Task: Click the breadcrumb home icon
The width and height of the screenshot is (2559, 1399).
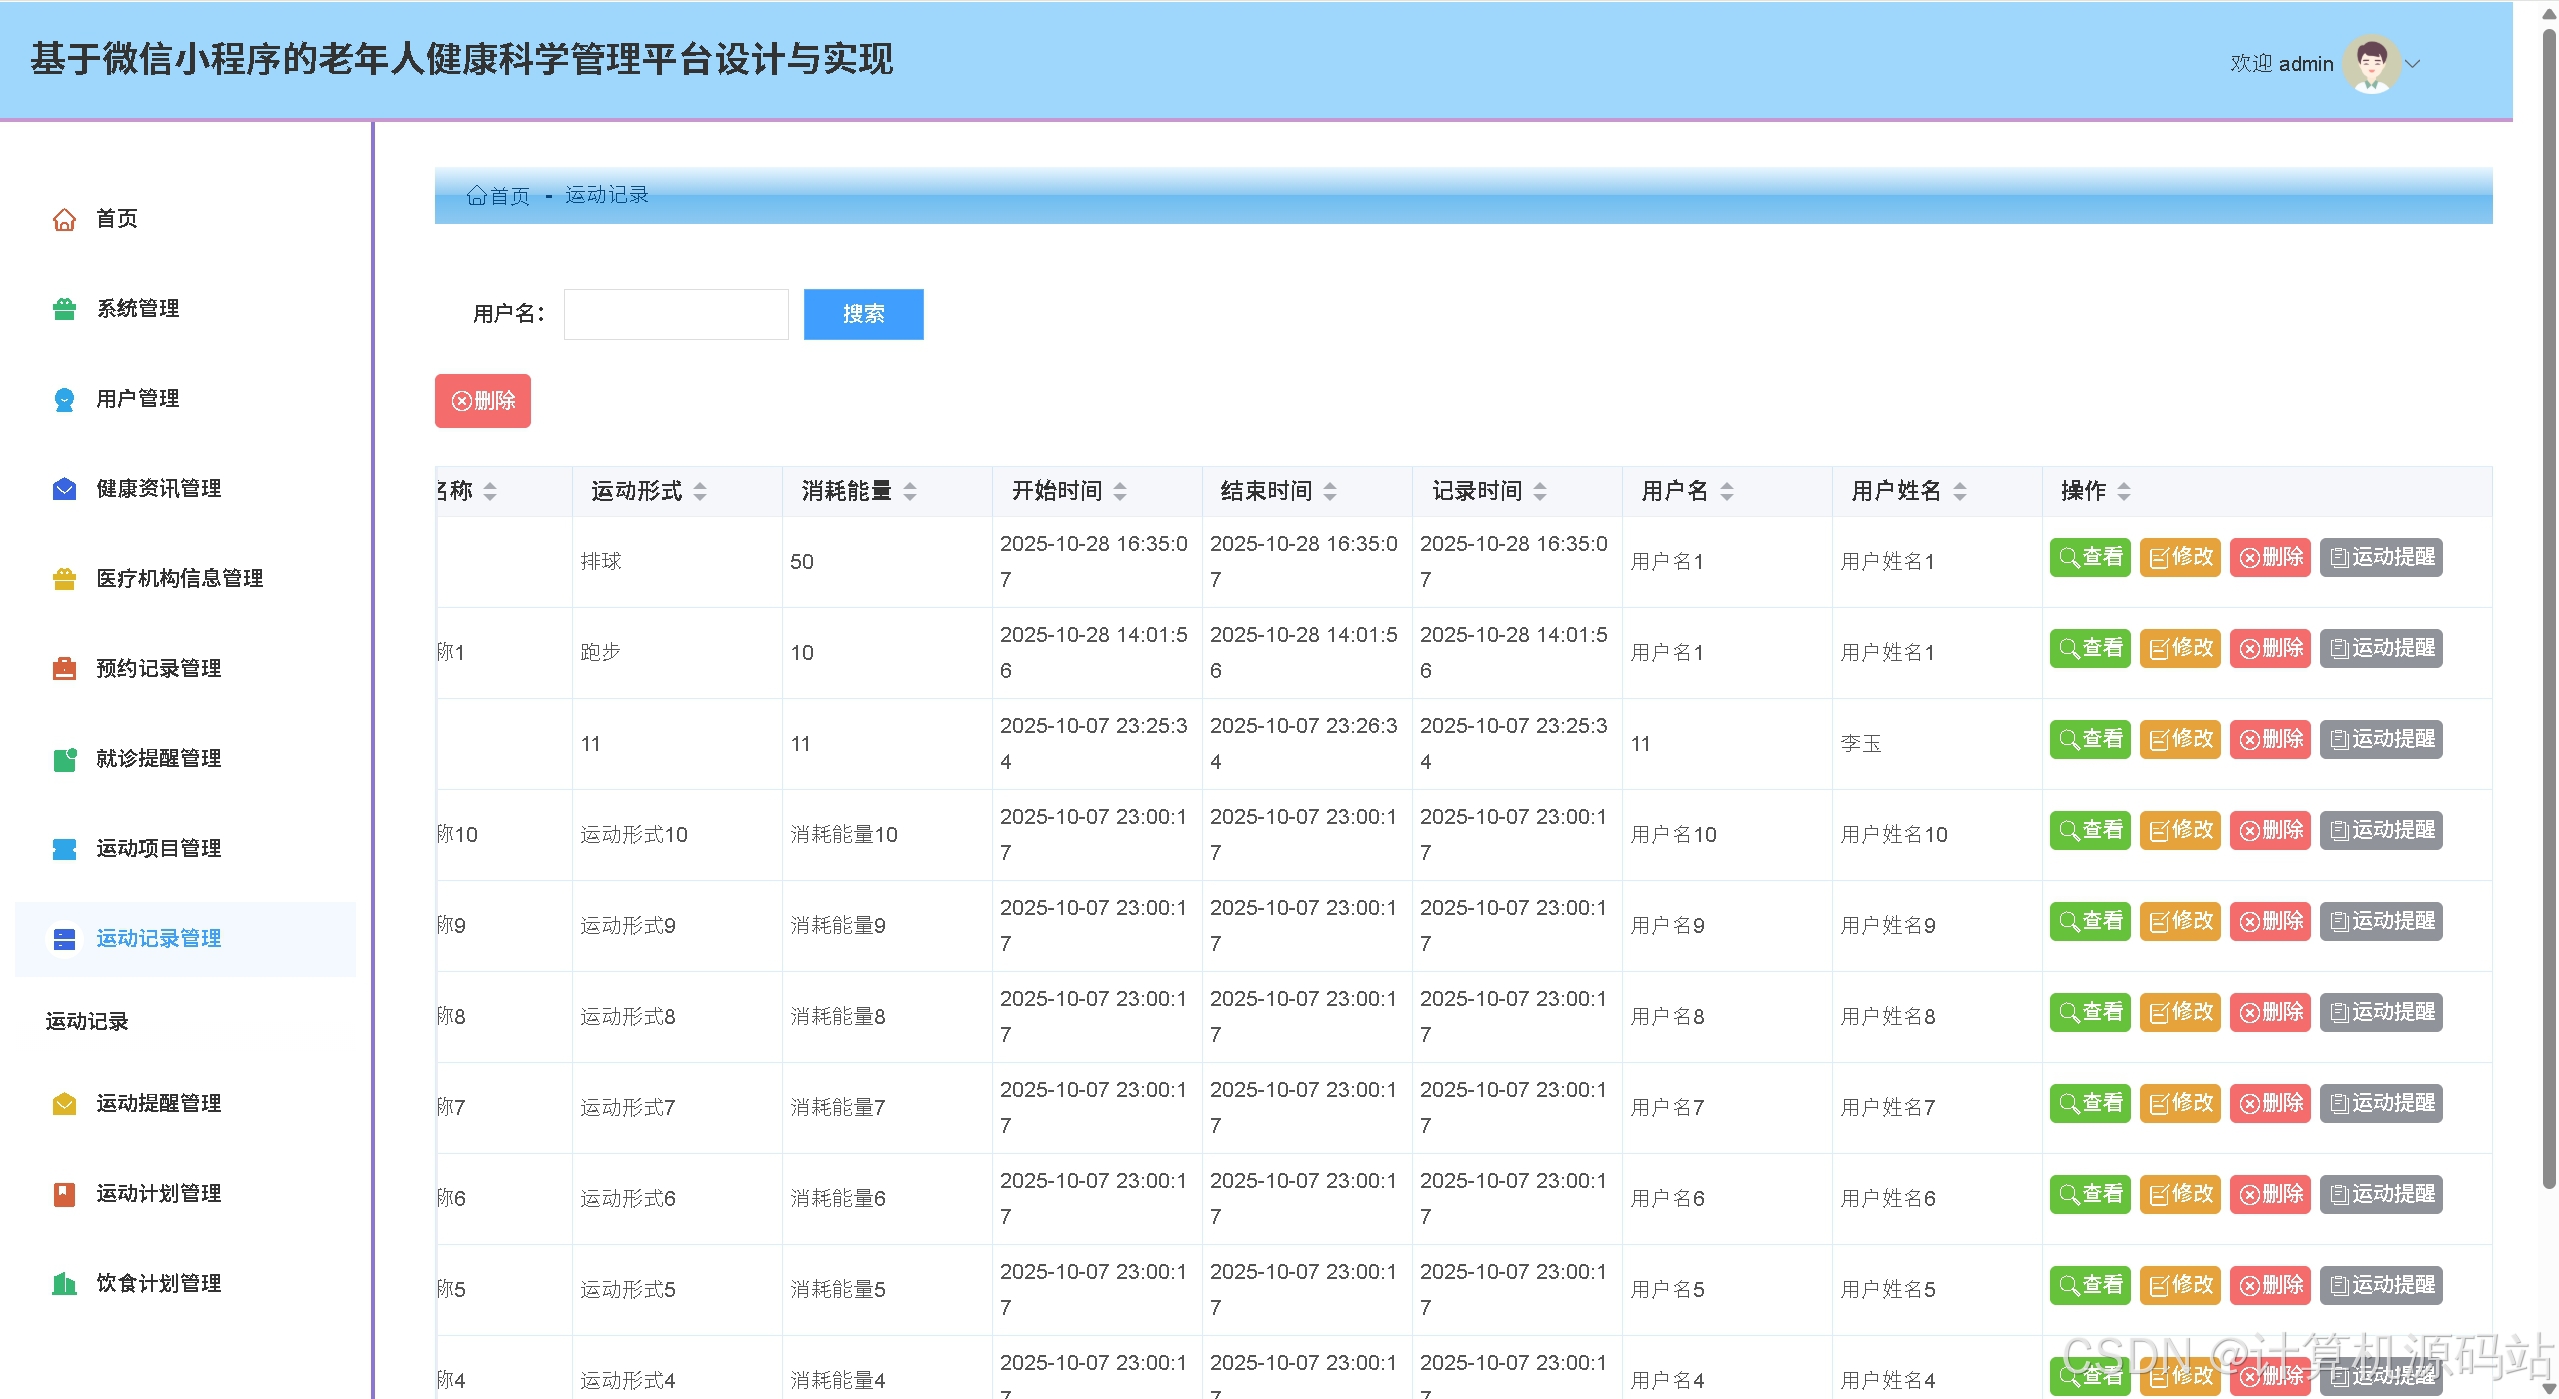Action: (x=476, y=196)
